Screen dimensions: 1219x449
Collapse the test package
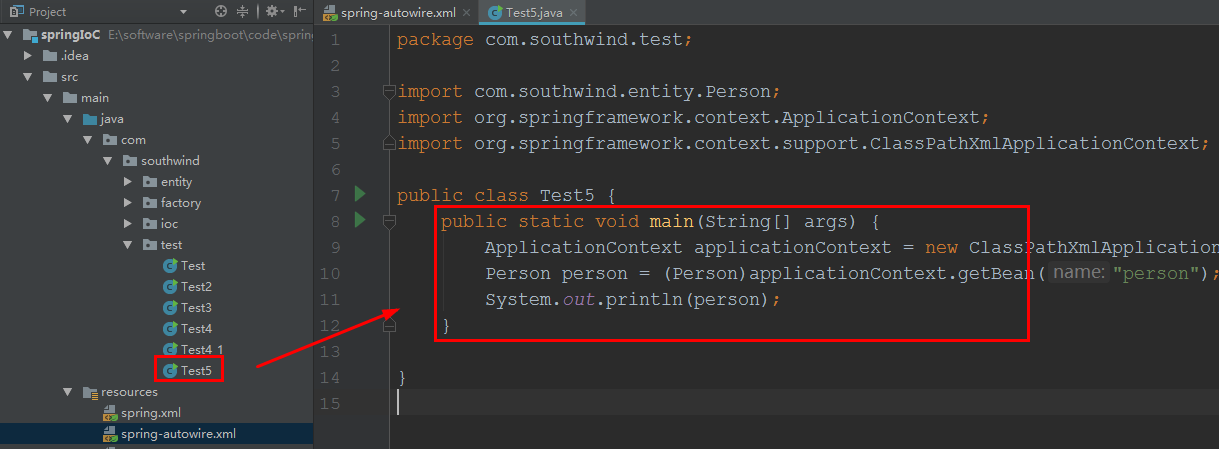(127, 244)
